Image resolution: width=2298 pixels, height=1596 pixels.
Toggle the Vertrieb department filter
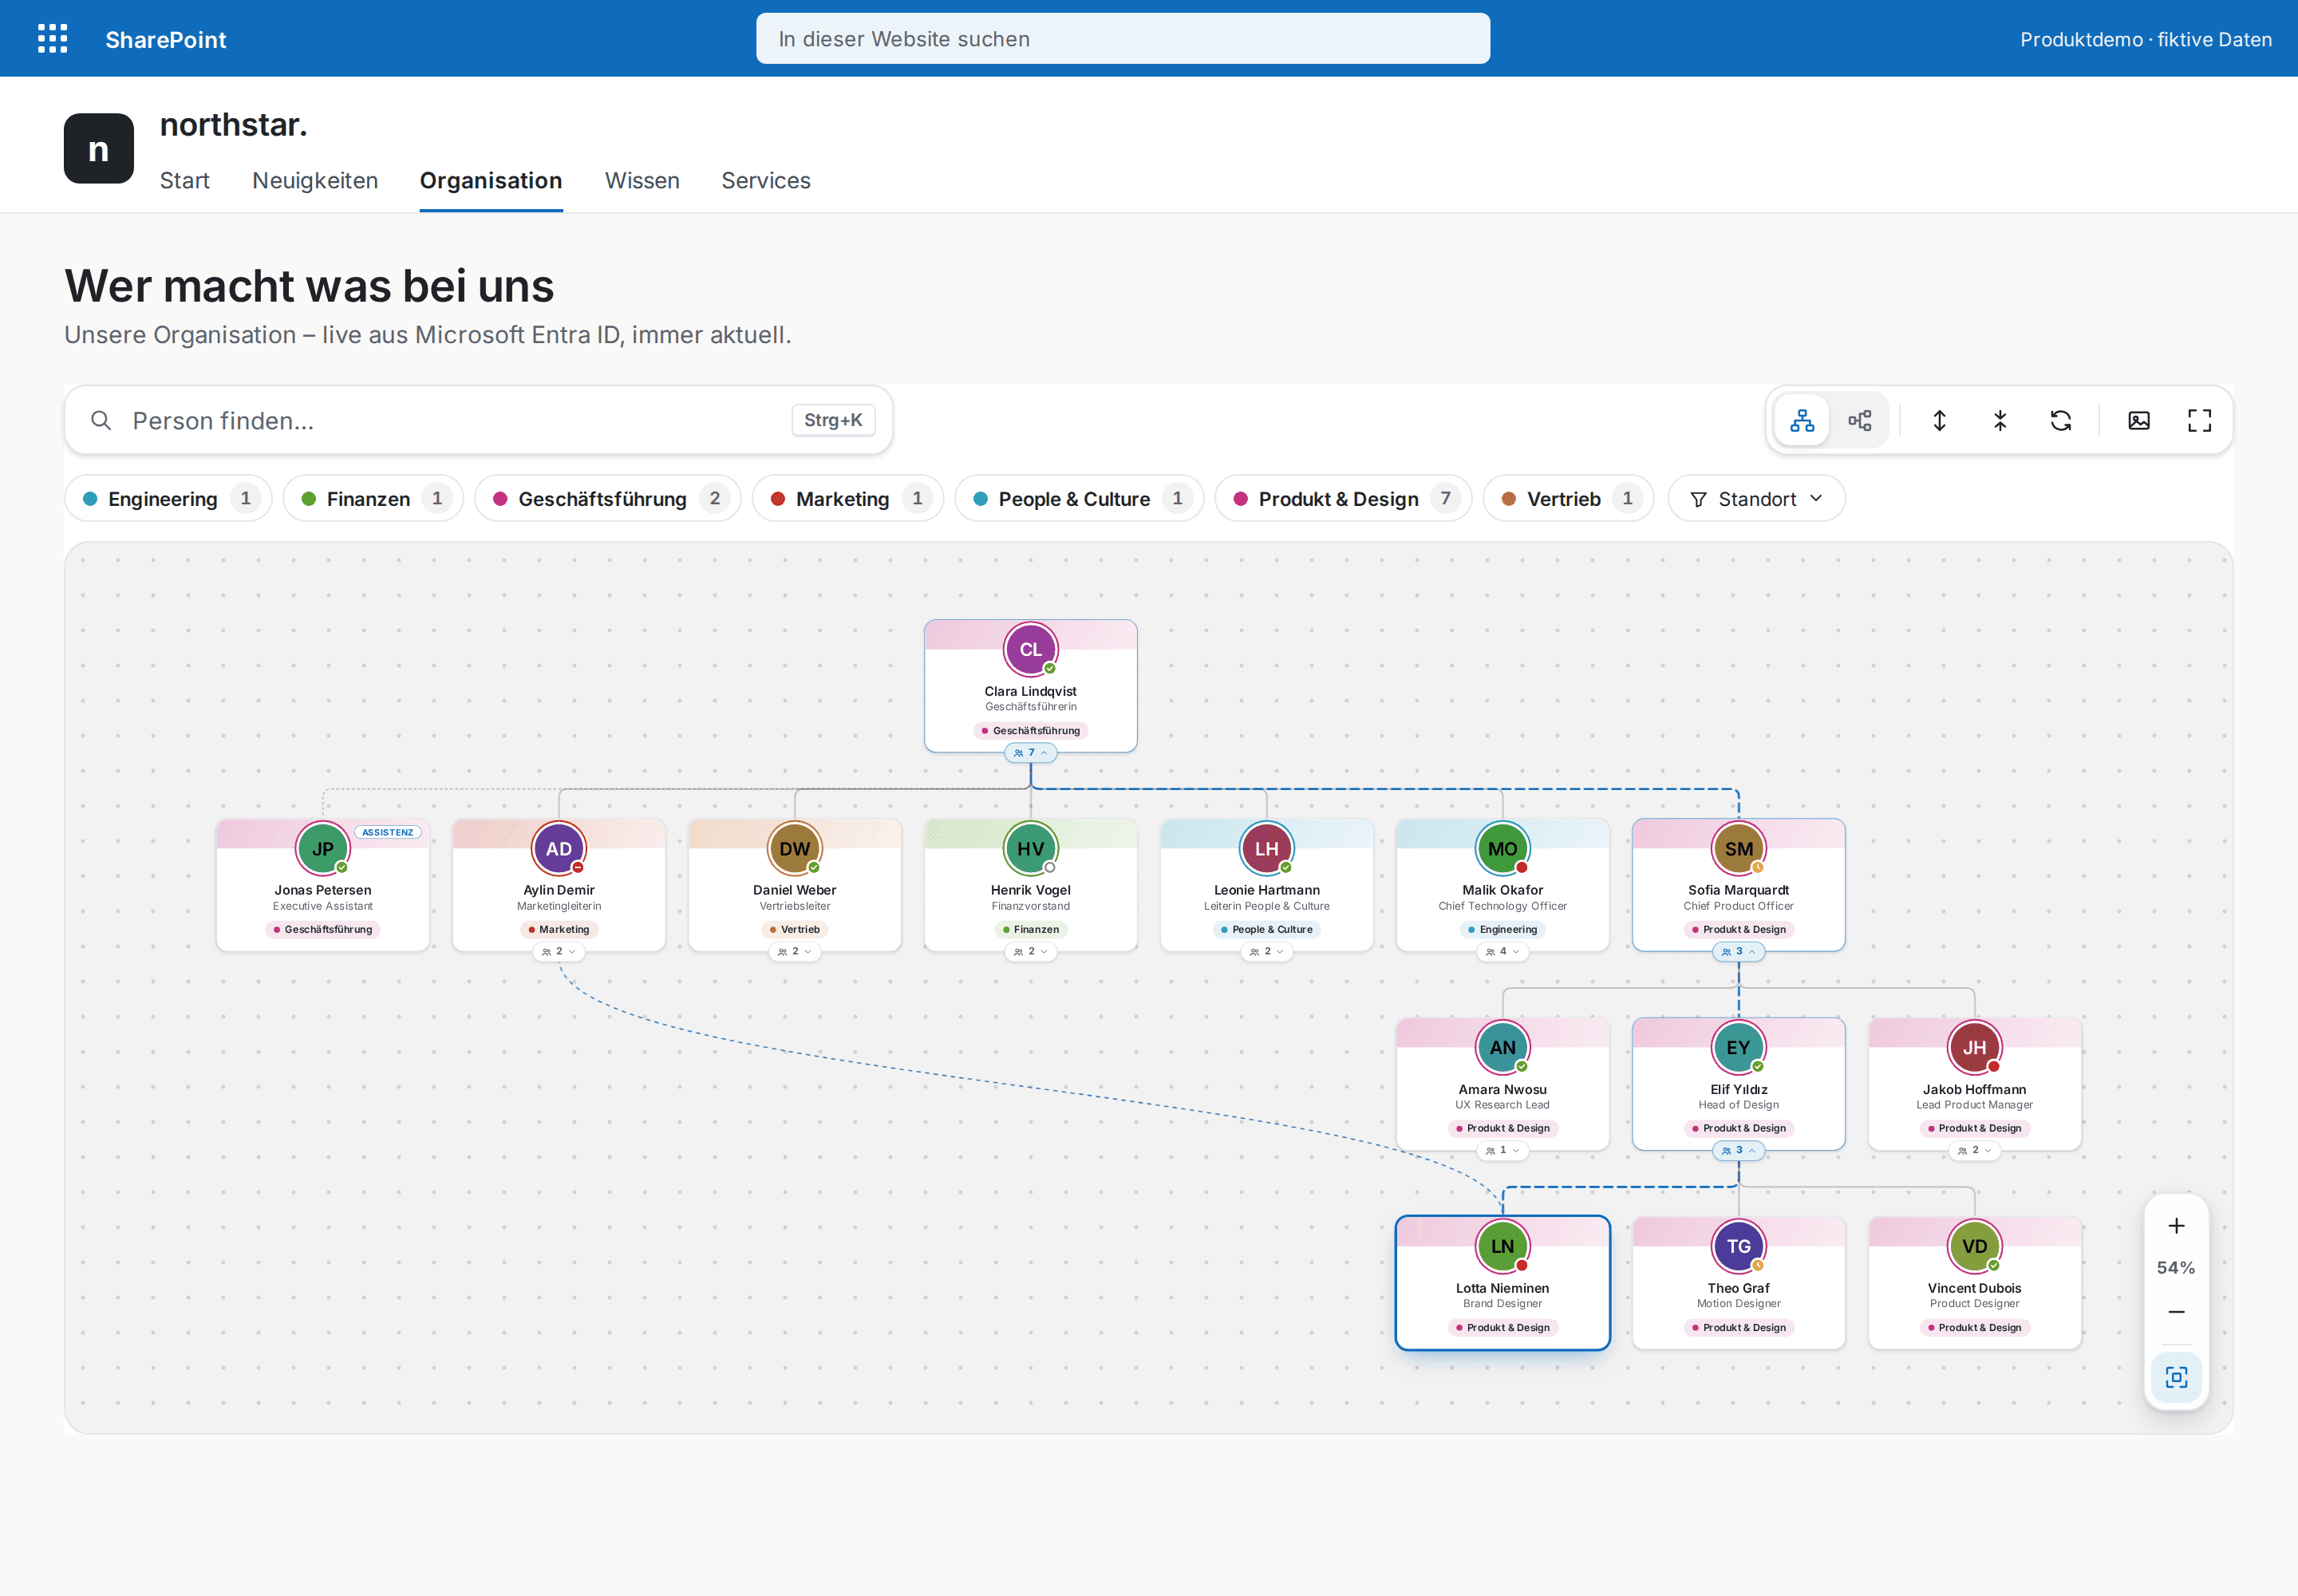(1568, 498)
